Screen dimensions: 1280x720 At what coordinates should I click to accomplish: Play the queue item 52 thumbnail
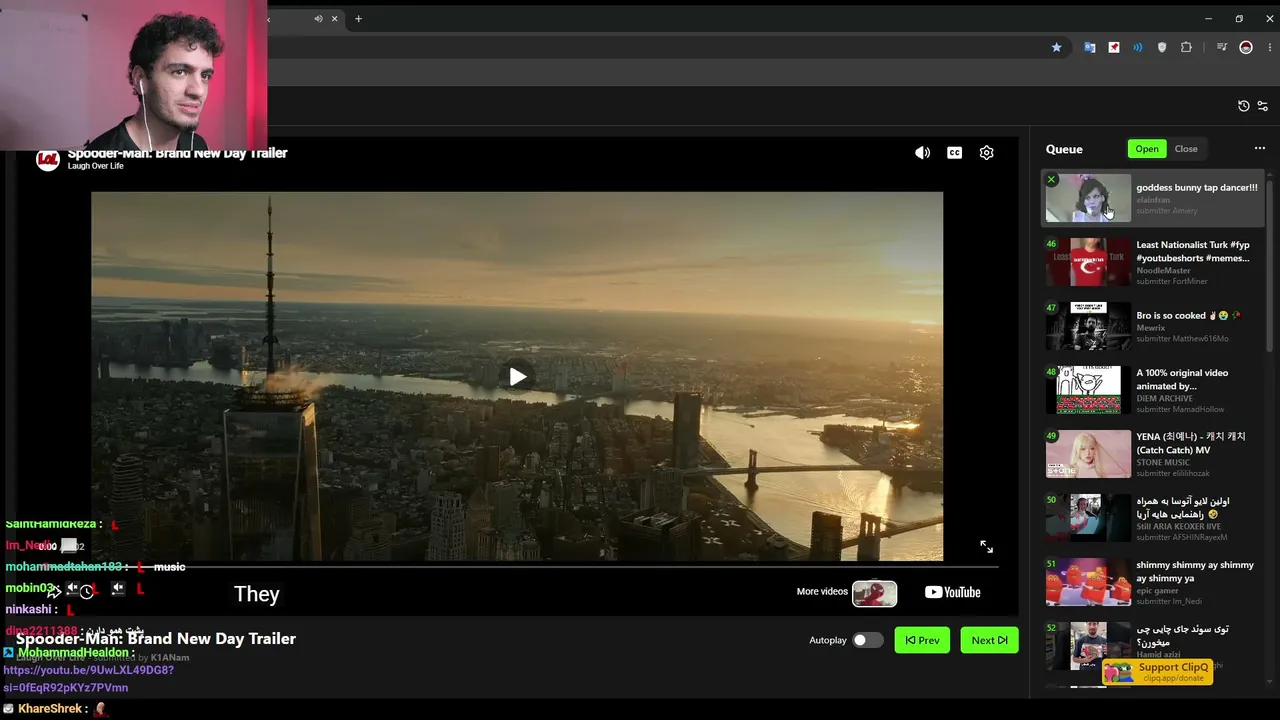[x=1088, y=646]
